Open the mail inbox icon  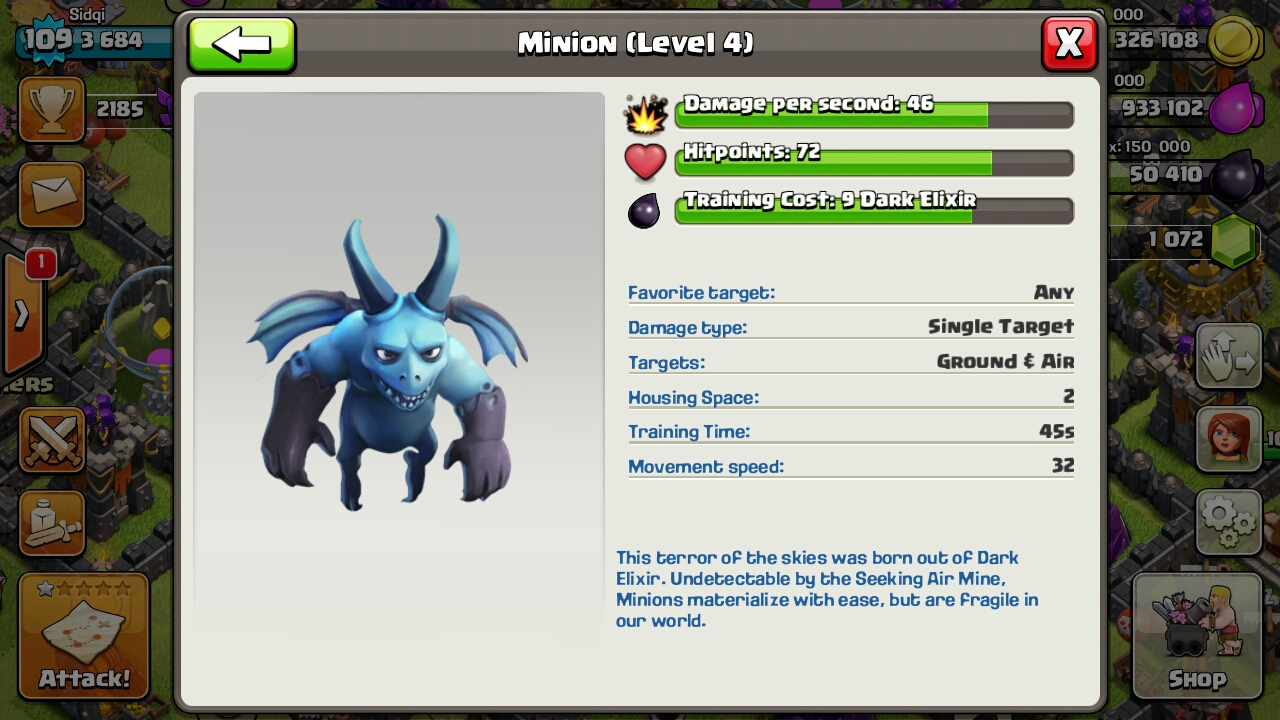52,195
